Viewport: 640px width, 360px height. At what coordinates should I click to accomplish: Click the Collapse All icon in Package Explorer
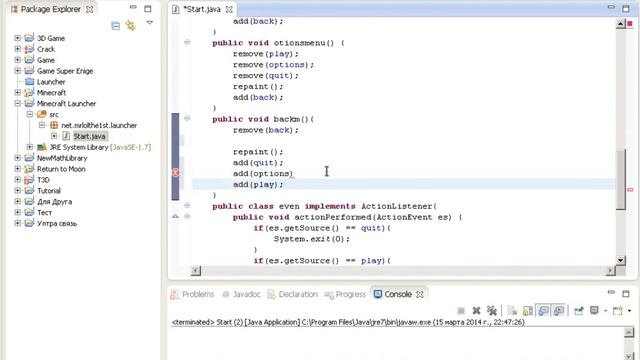coord(116,26)
